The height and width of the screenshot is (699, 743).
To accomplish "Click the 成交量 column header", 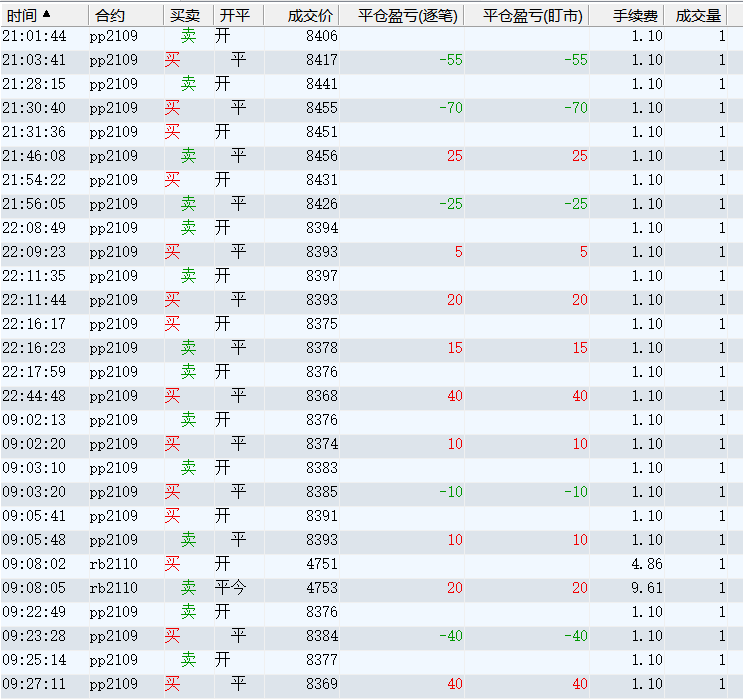I will [695, 16].
